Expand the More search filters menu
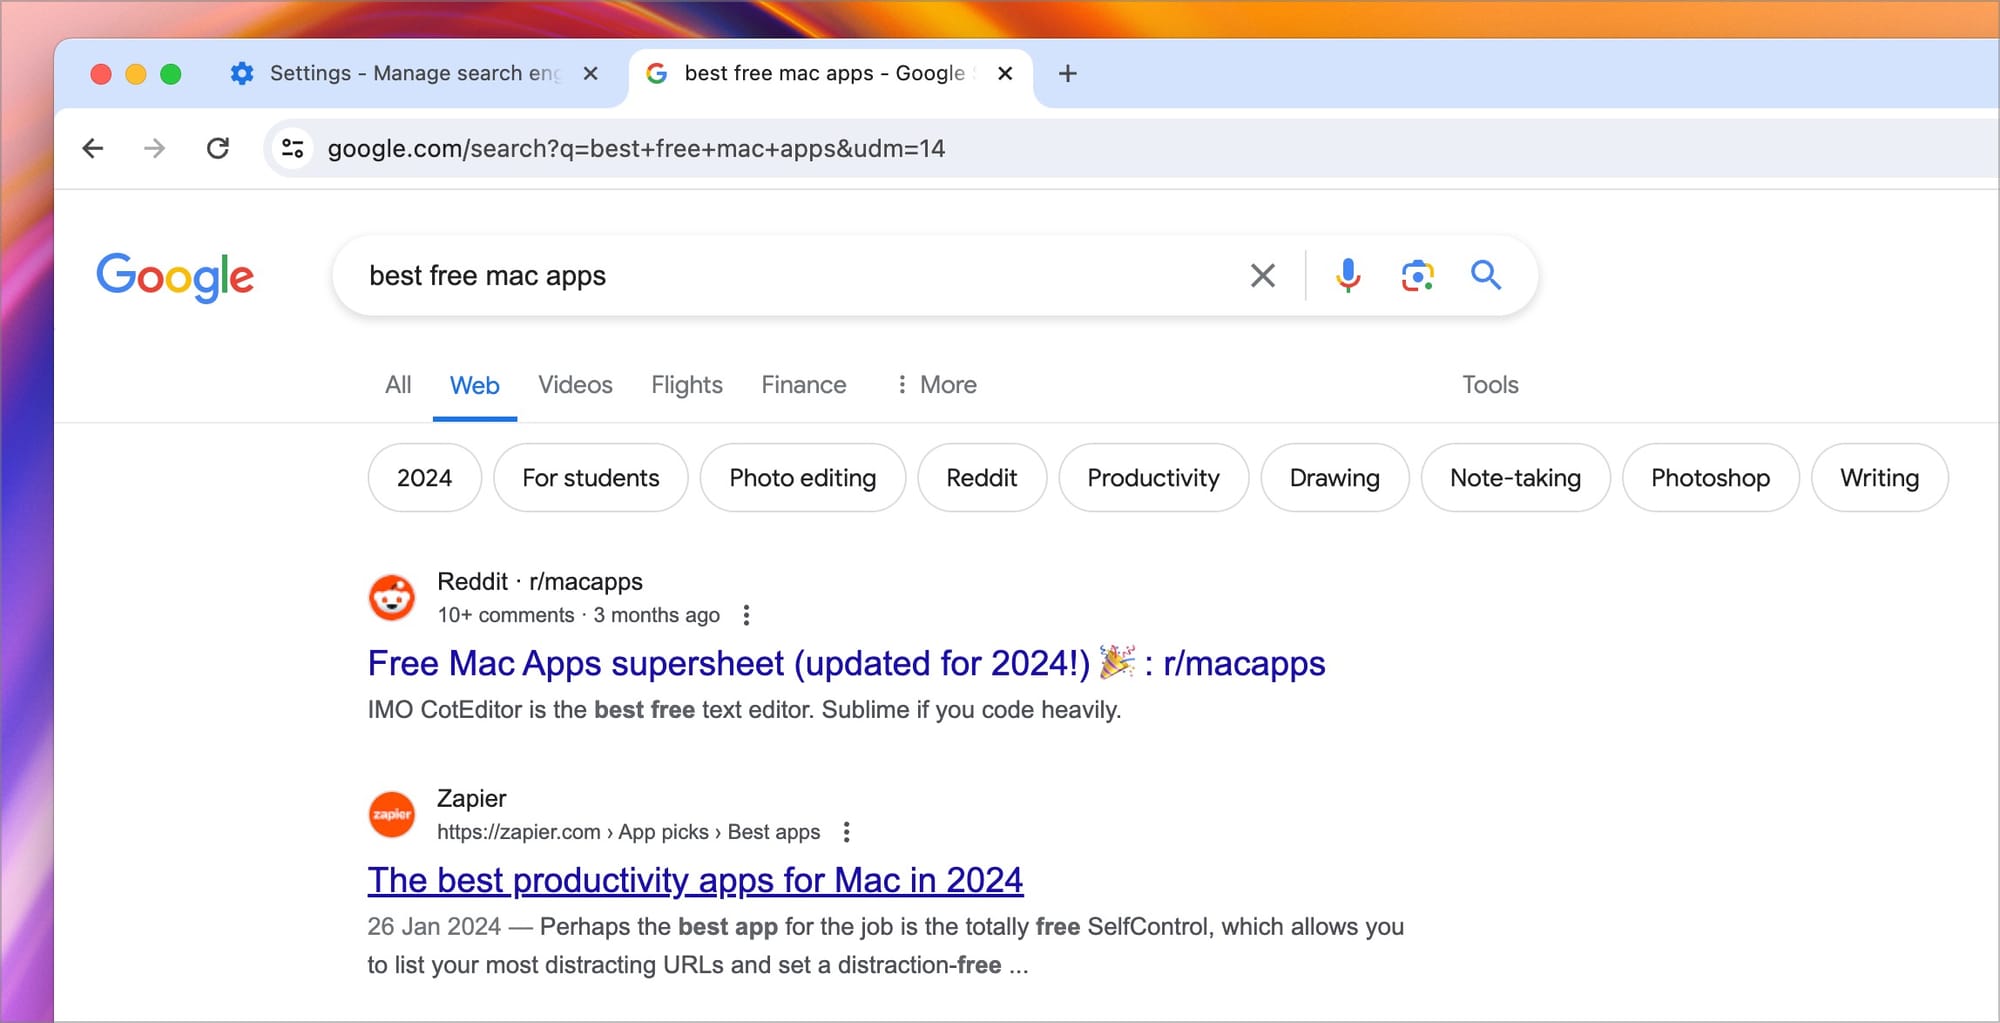 937,385
